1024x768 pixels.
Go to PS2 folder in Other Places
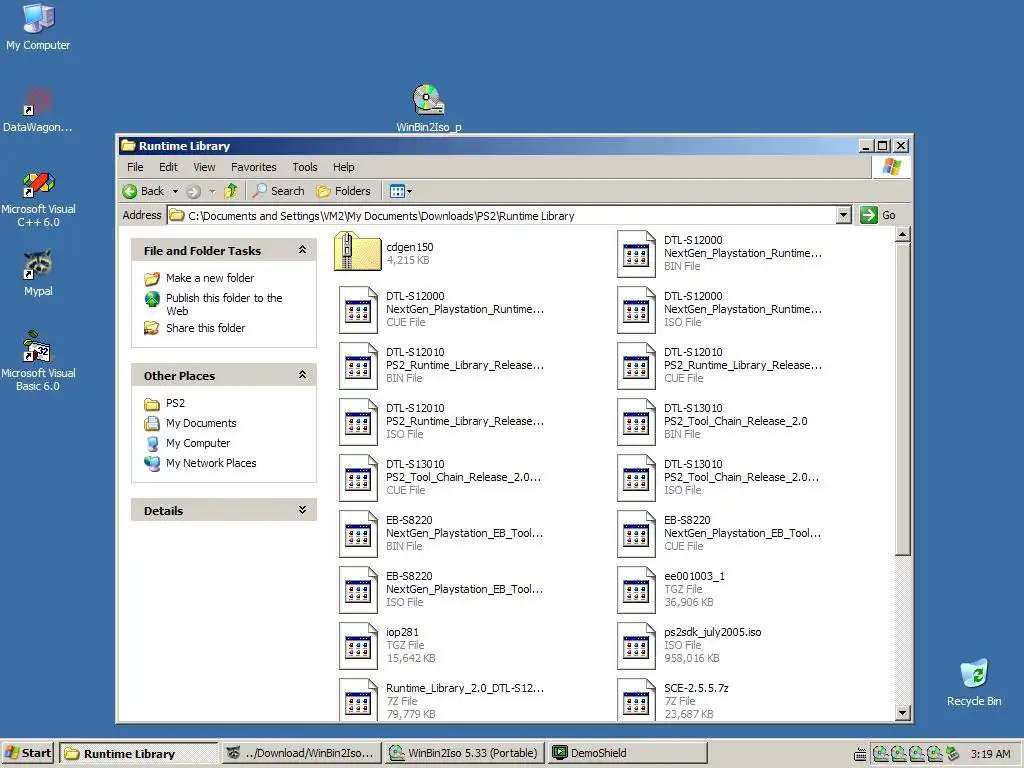click(175, 404)
